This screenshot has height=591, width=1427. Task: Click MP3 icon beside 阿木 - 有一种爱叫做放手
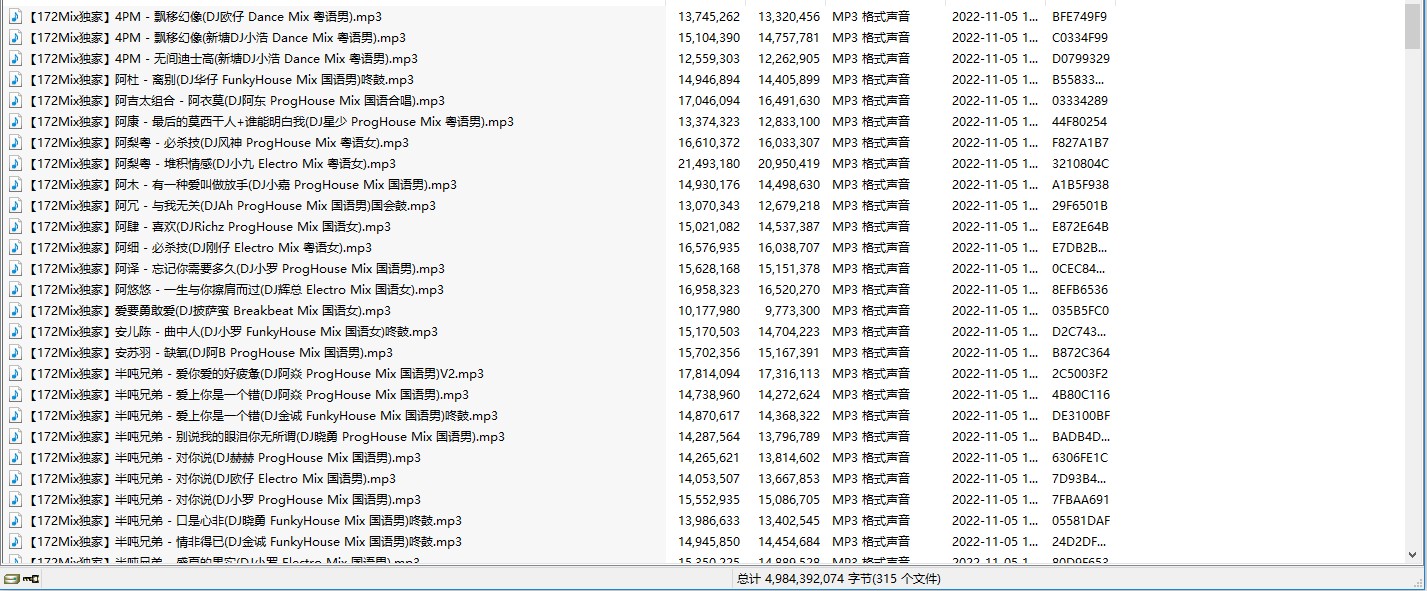tap(15, 185)
